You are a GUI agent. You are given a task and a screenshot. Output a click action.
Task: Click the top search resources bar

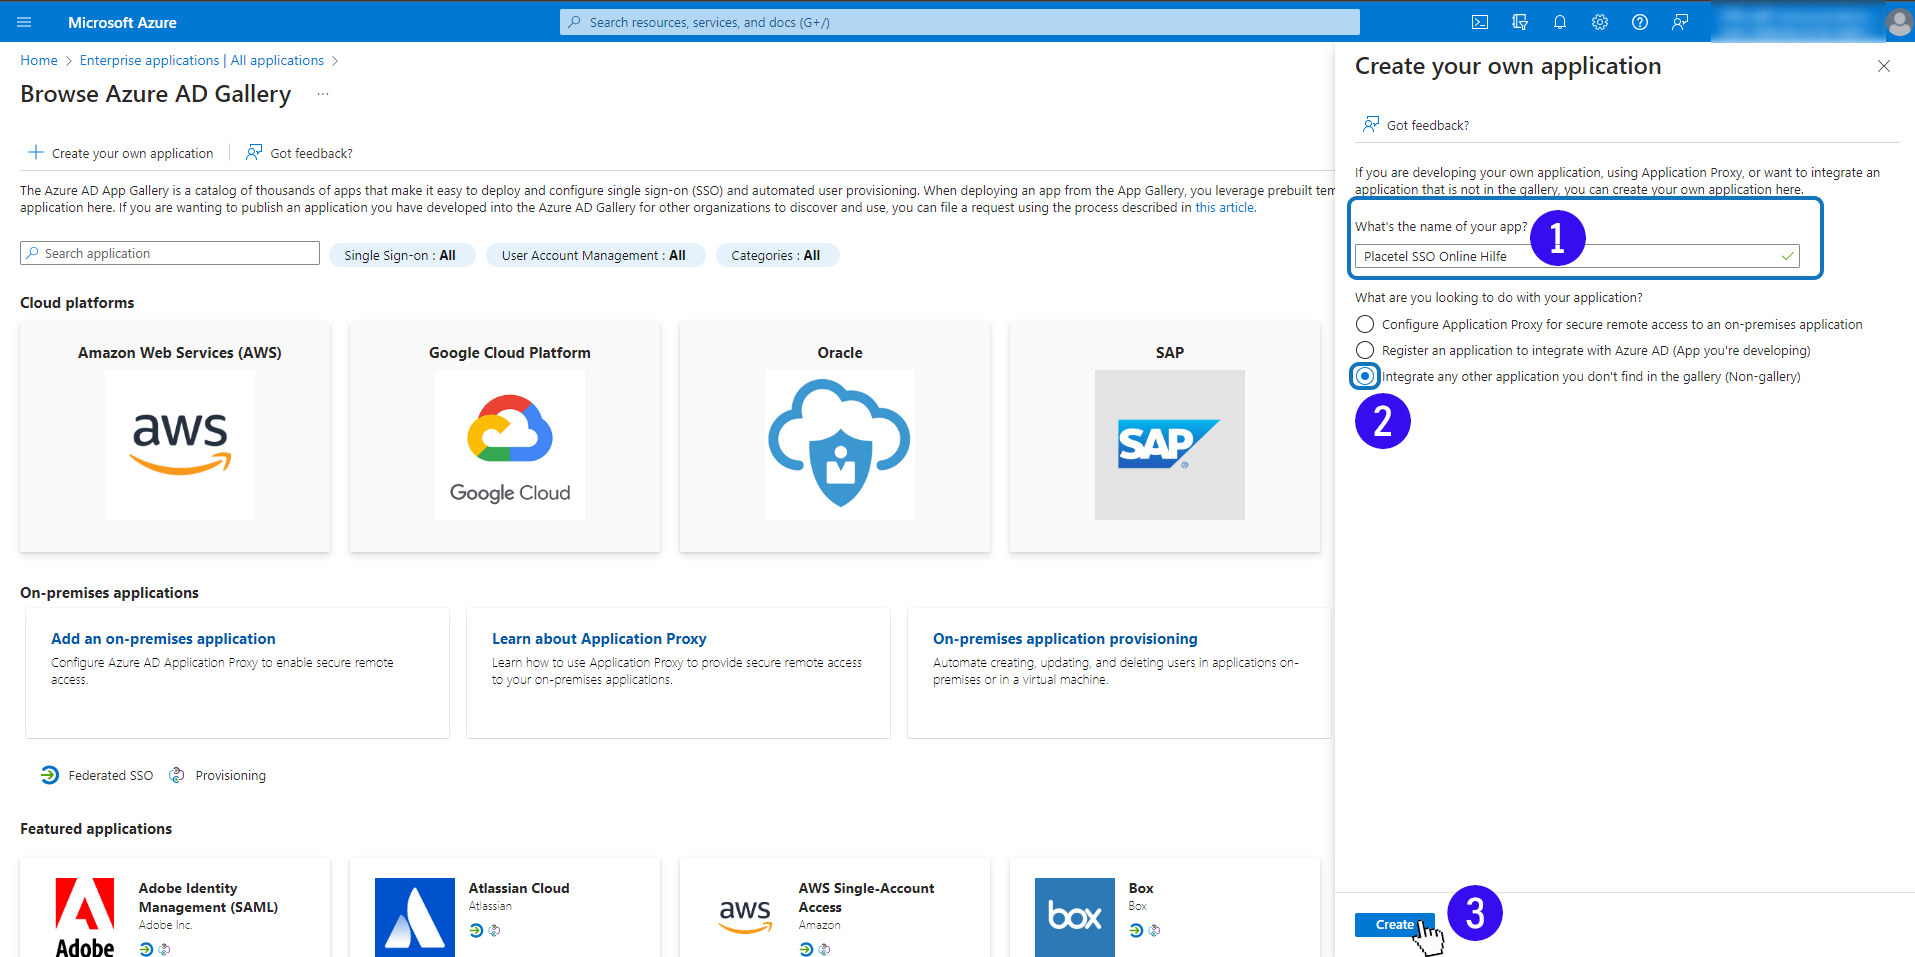pos(960,22)
